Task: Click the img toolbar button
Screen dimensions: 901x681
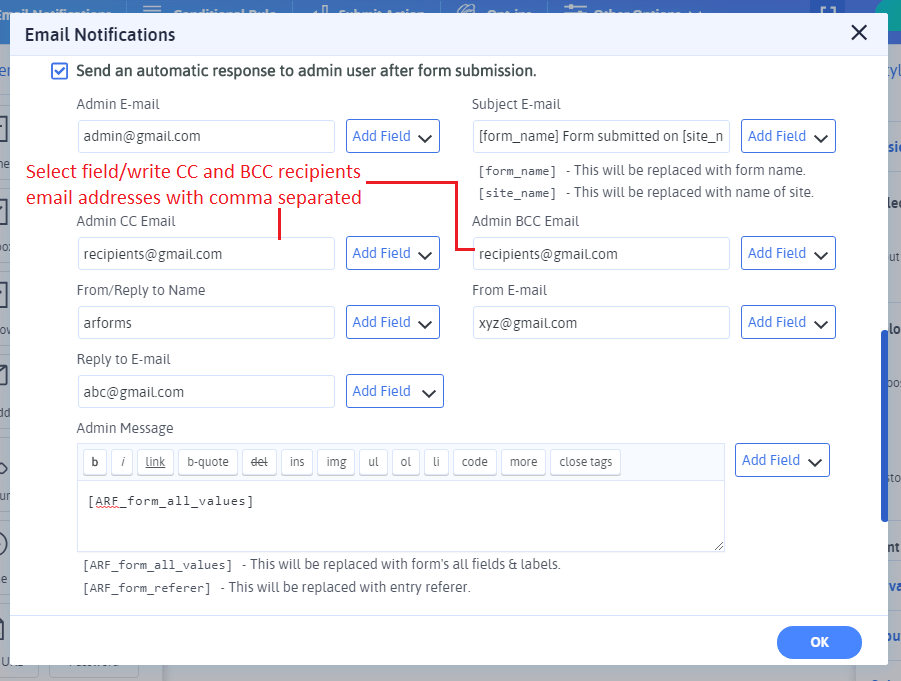Action: [336, 462]
